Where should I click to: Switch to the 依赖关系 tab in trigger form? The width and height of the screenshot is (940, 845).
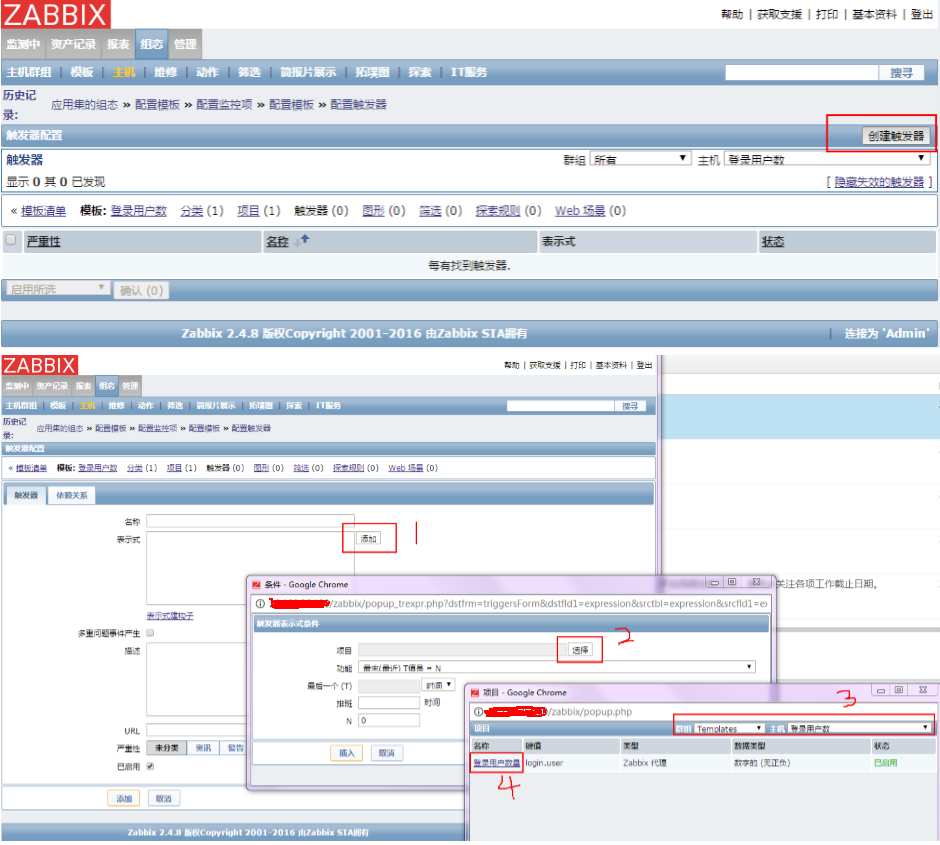tap(72, 495)
